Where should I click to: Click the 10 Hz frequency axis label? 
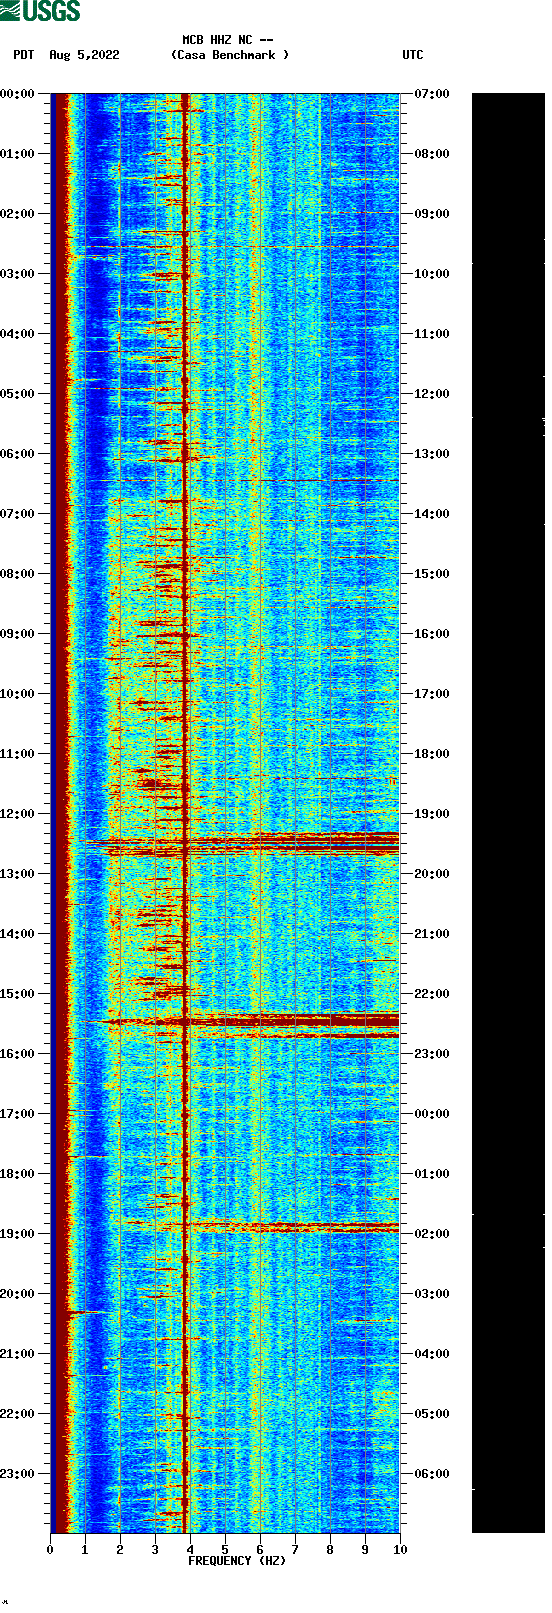click(x=400, y=1550)
